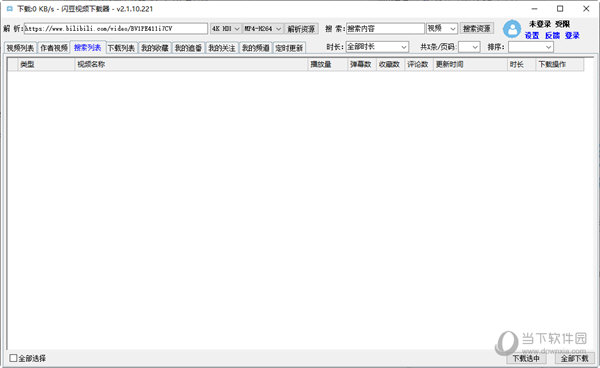The width and height of the screenshot is (600, 368).
Task: Close the 闪豆视频下载器 window
Action: [586, 9]
